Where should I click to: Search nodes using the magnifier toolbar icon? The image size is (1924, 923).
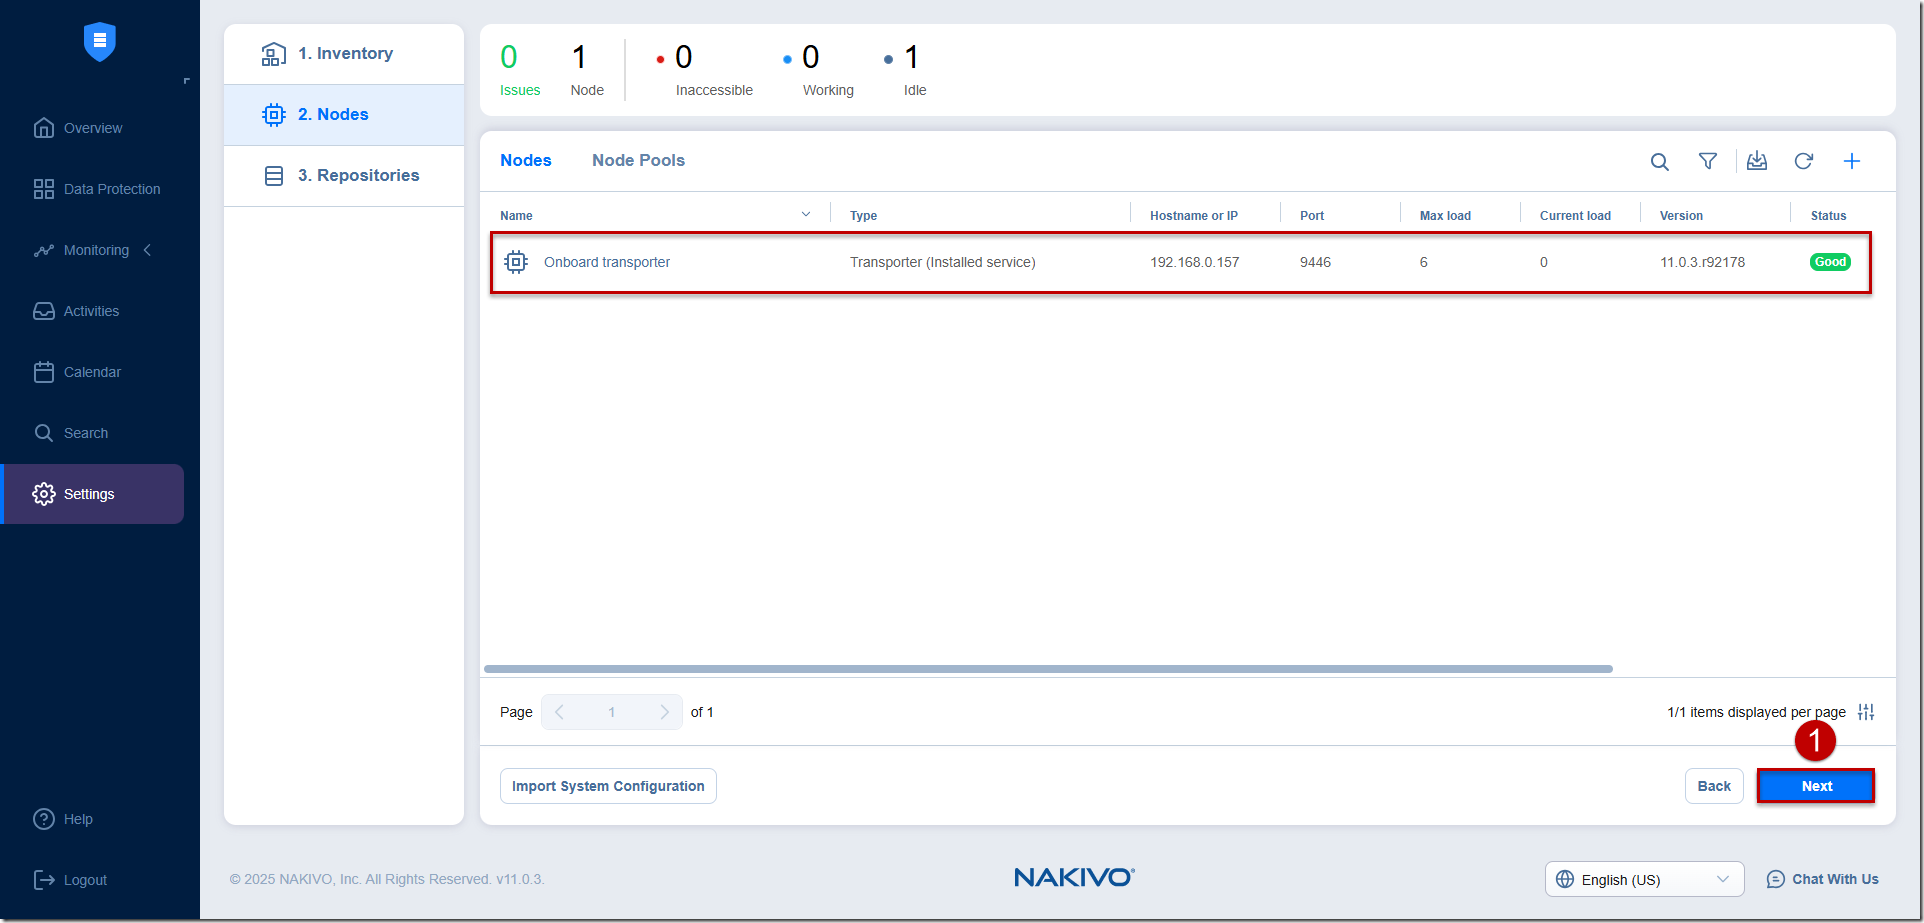[1659, 161]
